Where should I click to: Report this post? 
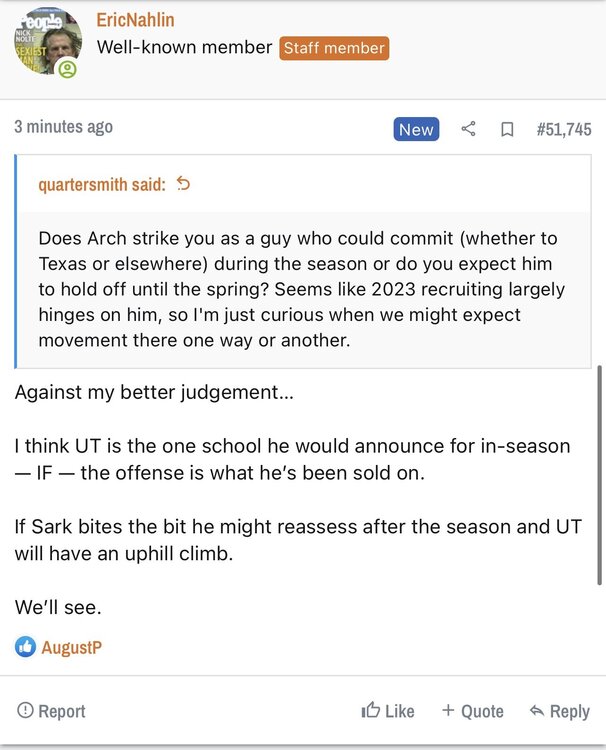pyautogui.click(x=52, y=711)
